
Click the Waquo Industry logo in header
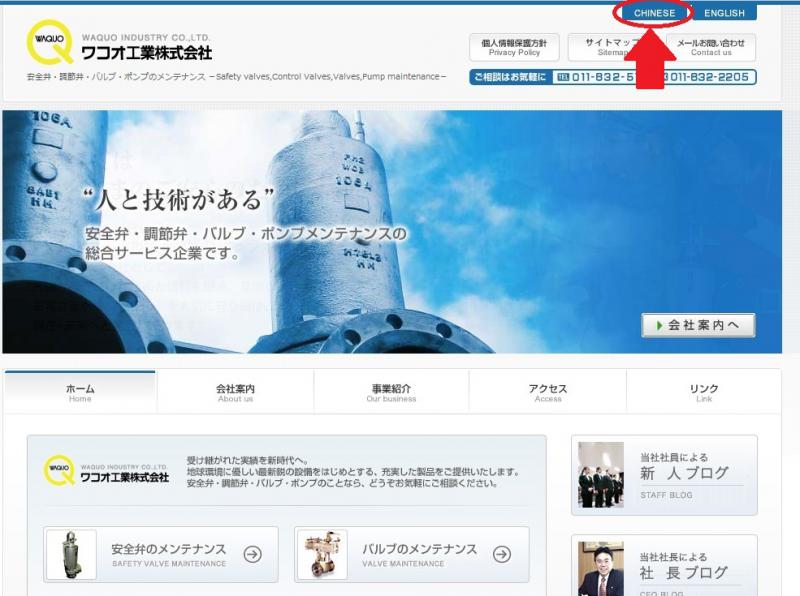120,44
